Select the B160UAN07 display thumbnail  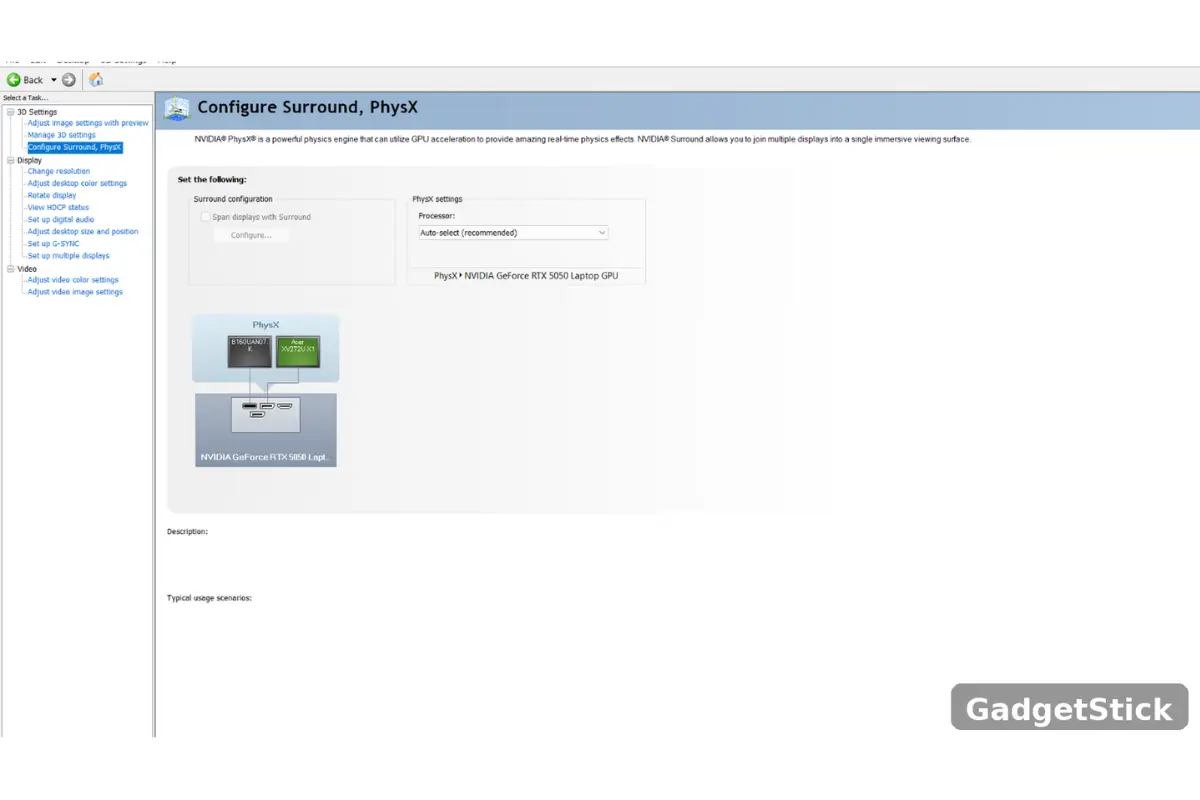[248, 351]
